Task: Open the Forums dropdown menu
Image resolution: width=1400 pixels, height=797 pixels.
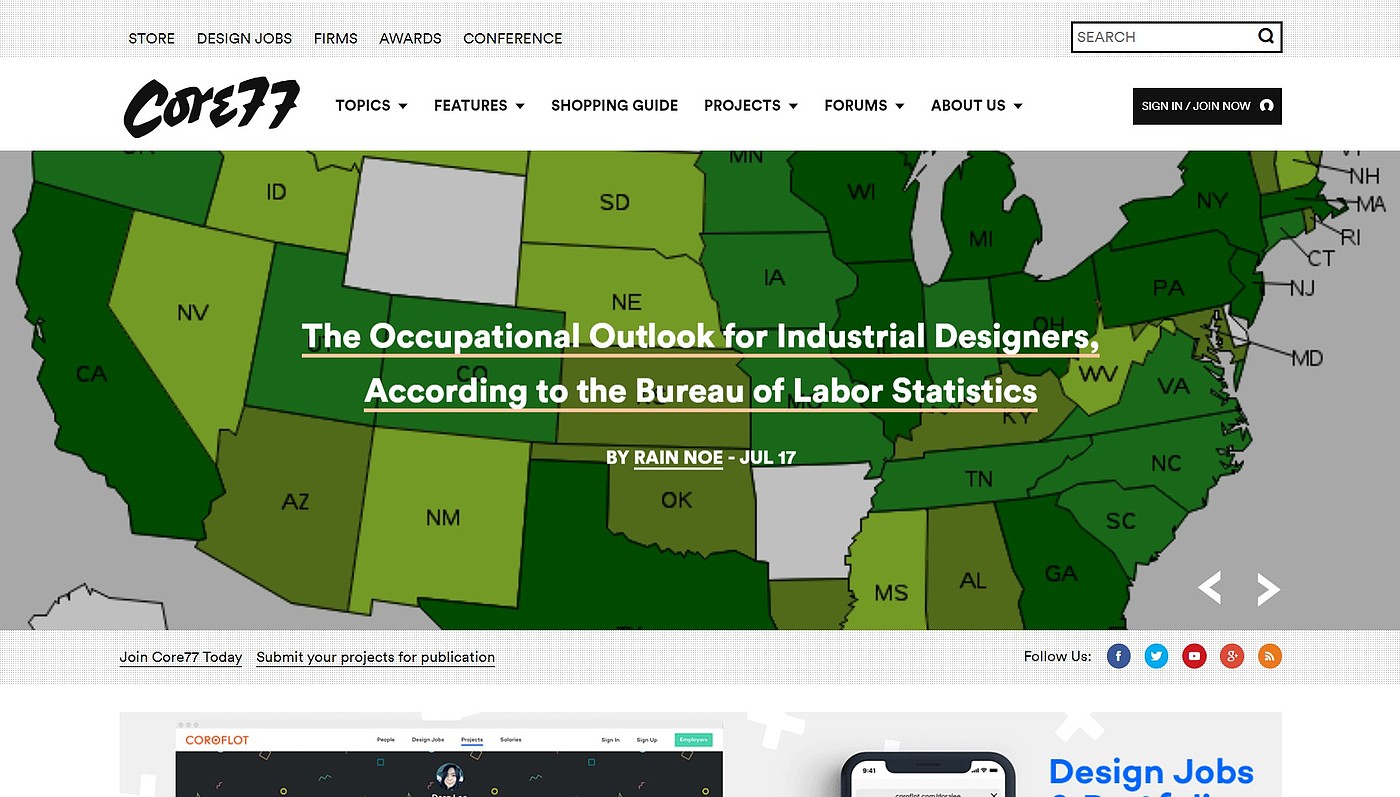Action: coord(864,105)
